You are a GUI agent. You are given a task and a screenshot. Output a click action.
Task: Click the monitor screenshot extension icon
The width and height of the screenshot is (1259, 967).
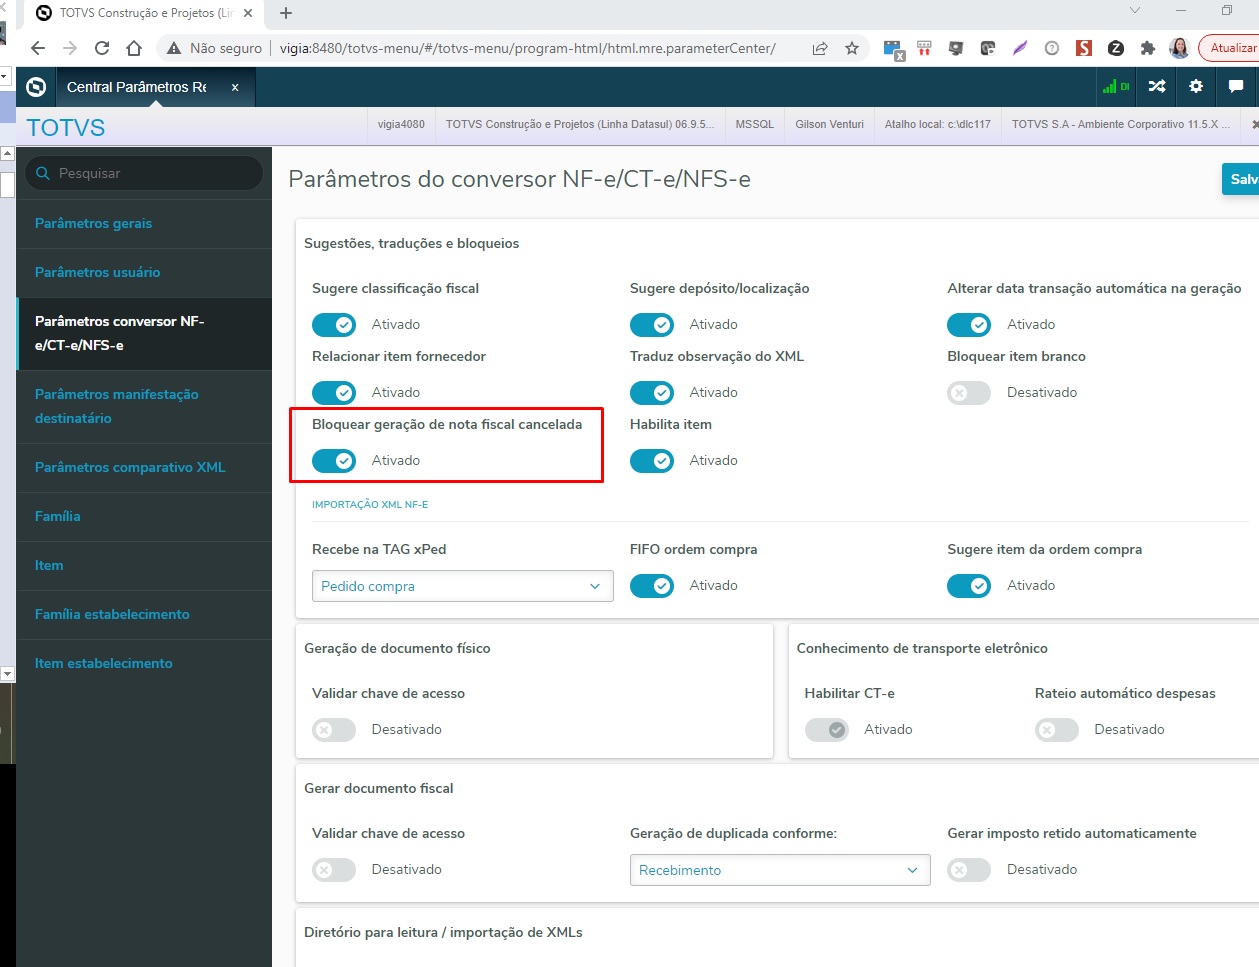[956, 48]
